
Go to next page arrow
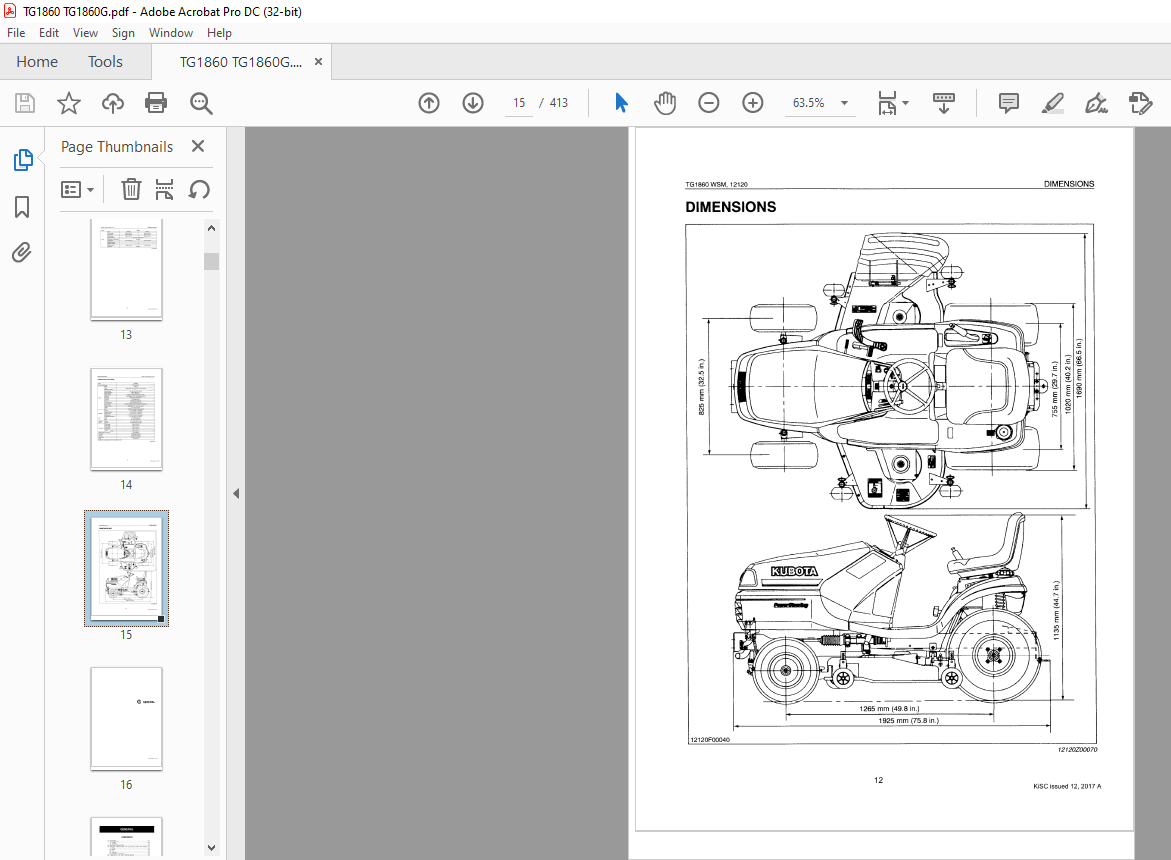coord(473,103)
